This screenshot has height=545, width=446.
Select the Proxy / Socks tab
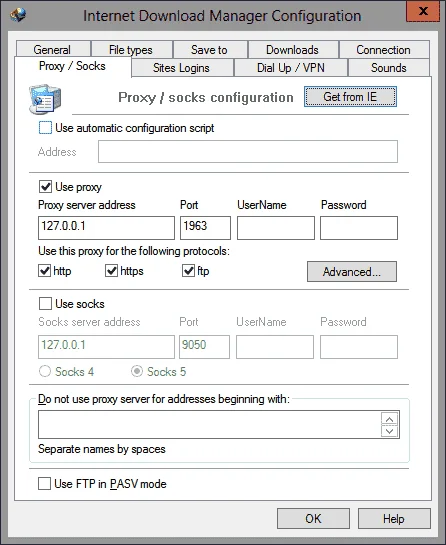[72, 66]
